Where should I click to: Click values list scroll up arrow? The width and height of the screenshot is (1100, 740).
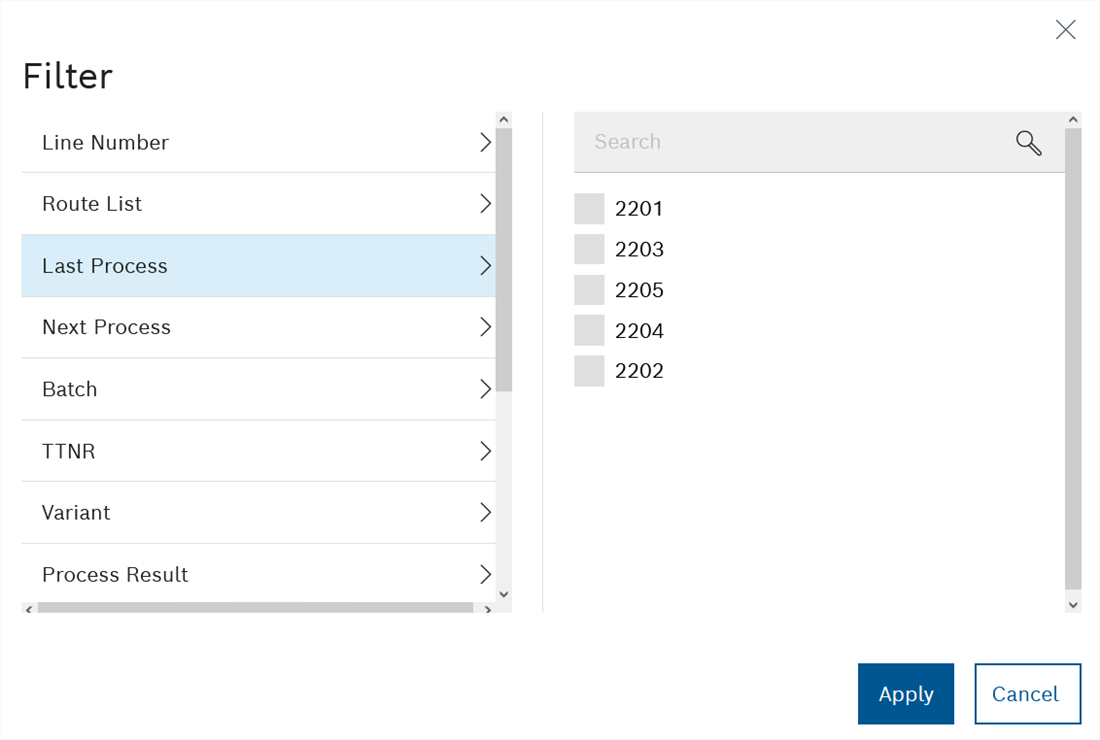(x=1073, y=120)
